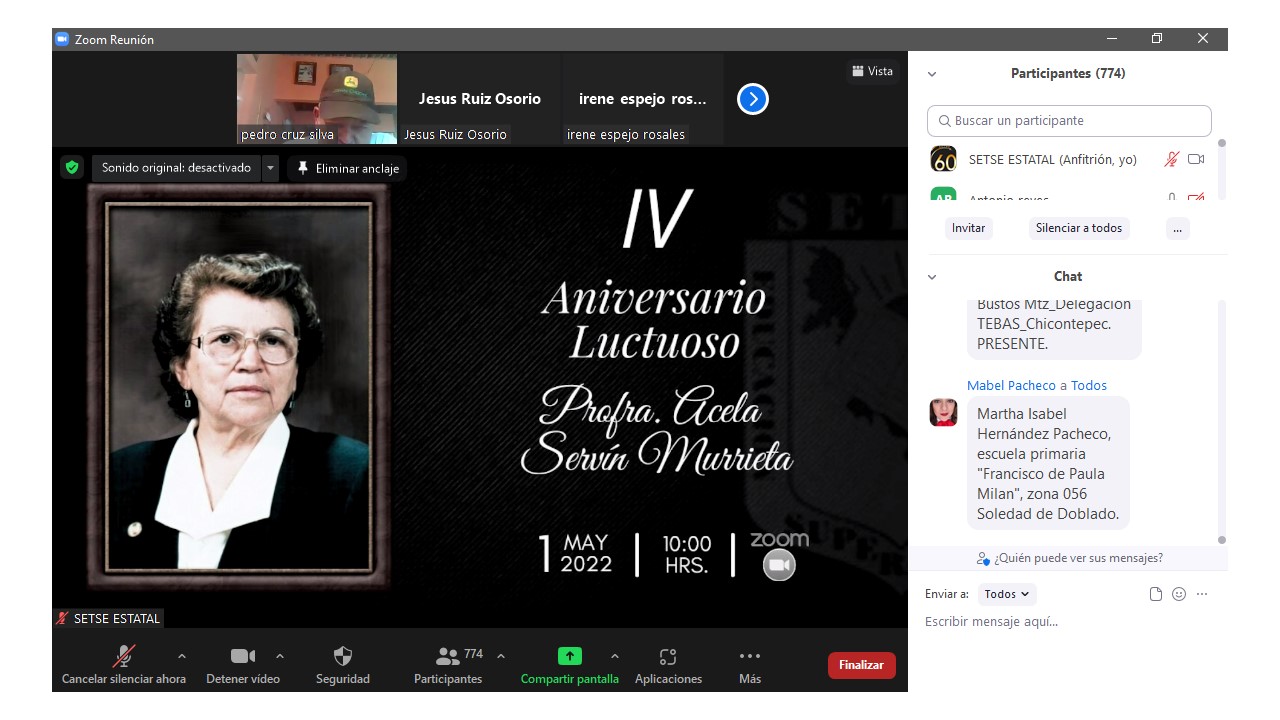The height and width of the screenshot is (720, 1280).
Task: Open the Sonido original dropdown arrow
Action: pyautogui.click(x=270, y=168)
